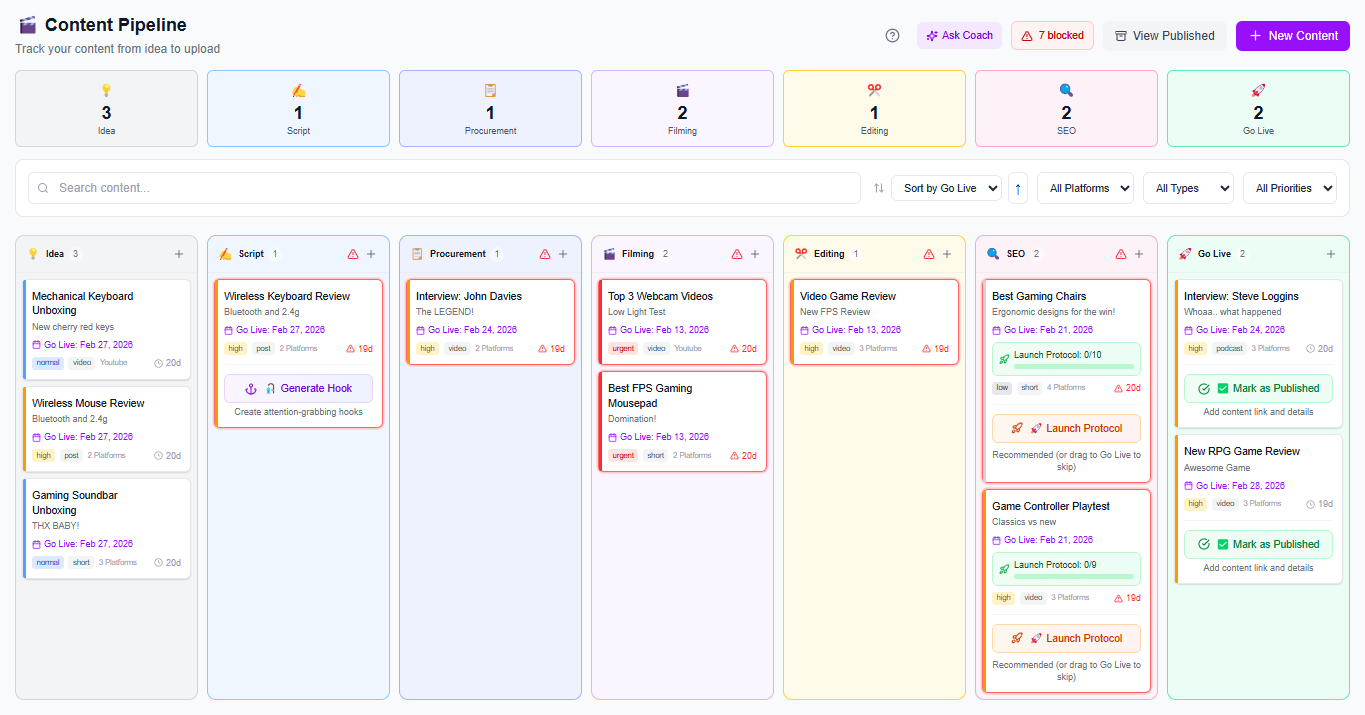Add new card with Idea column plus icon
1365x715 pixels.
click(179, 254)
